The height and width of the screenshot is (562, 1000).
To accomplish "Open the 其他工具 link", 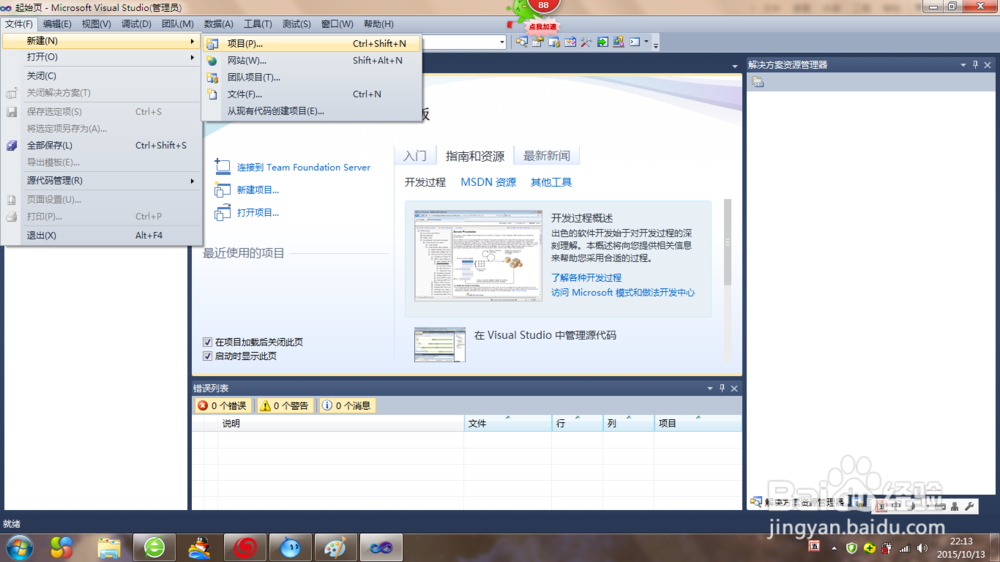I will point(551,182).
